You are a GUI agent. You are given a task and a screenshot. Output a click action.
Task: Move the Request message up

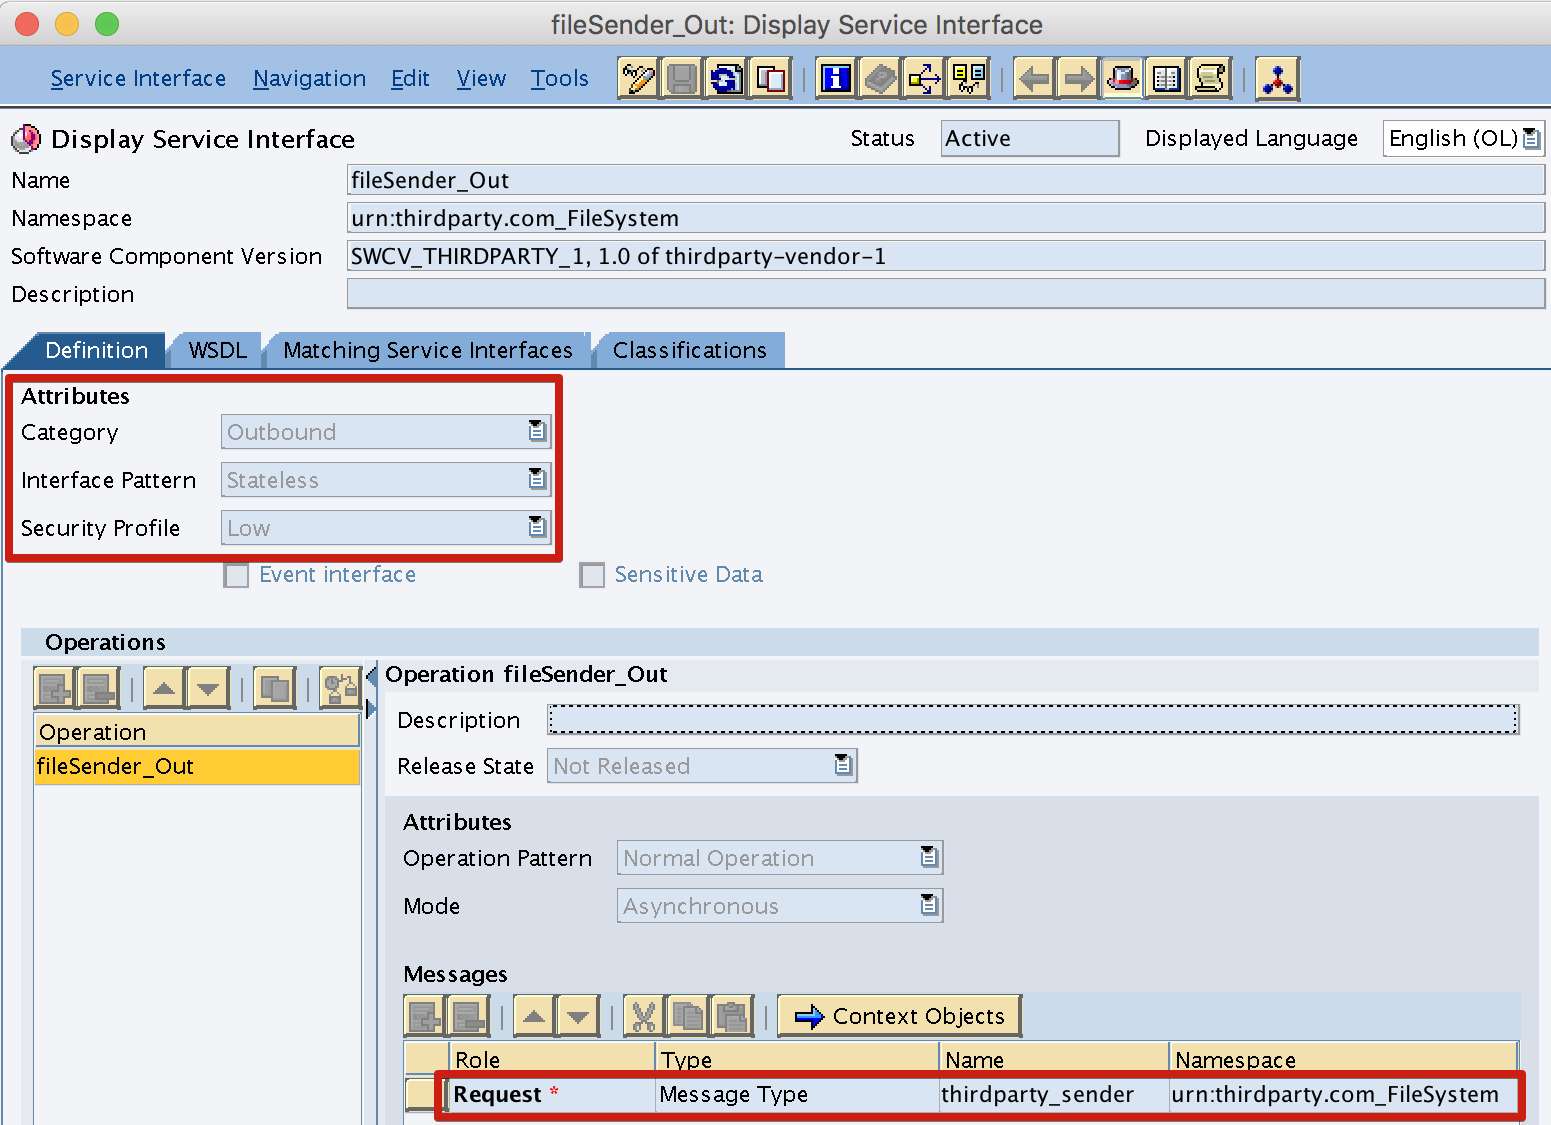coord(533,1015)
